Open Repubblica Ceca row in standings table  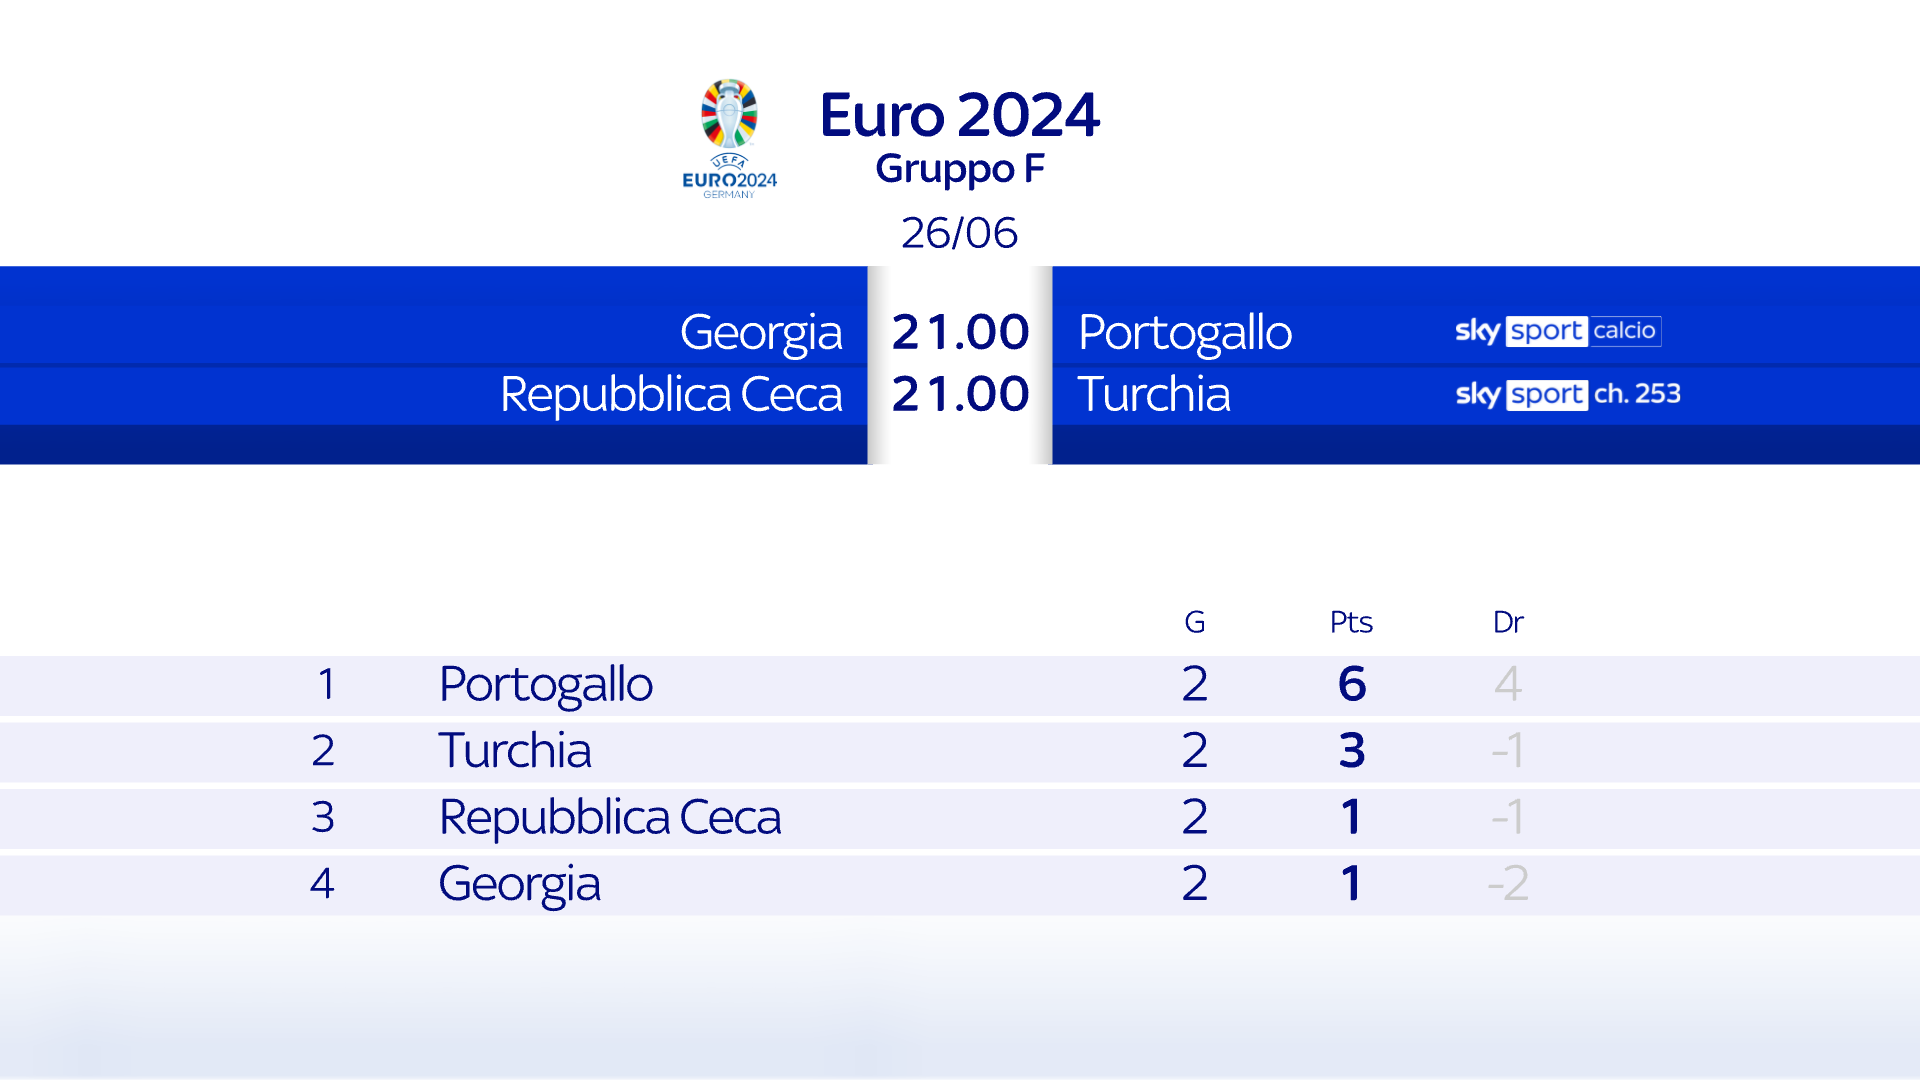pyautogui.click(x=609, y=817)
